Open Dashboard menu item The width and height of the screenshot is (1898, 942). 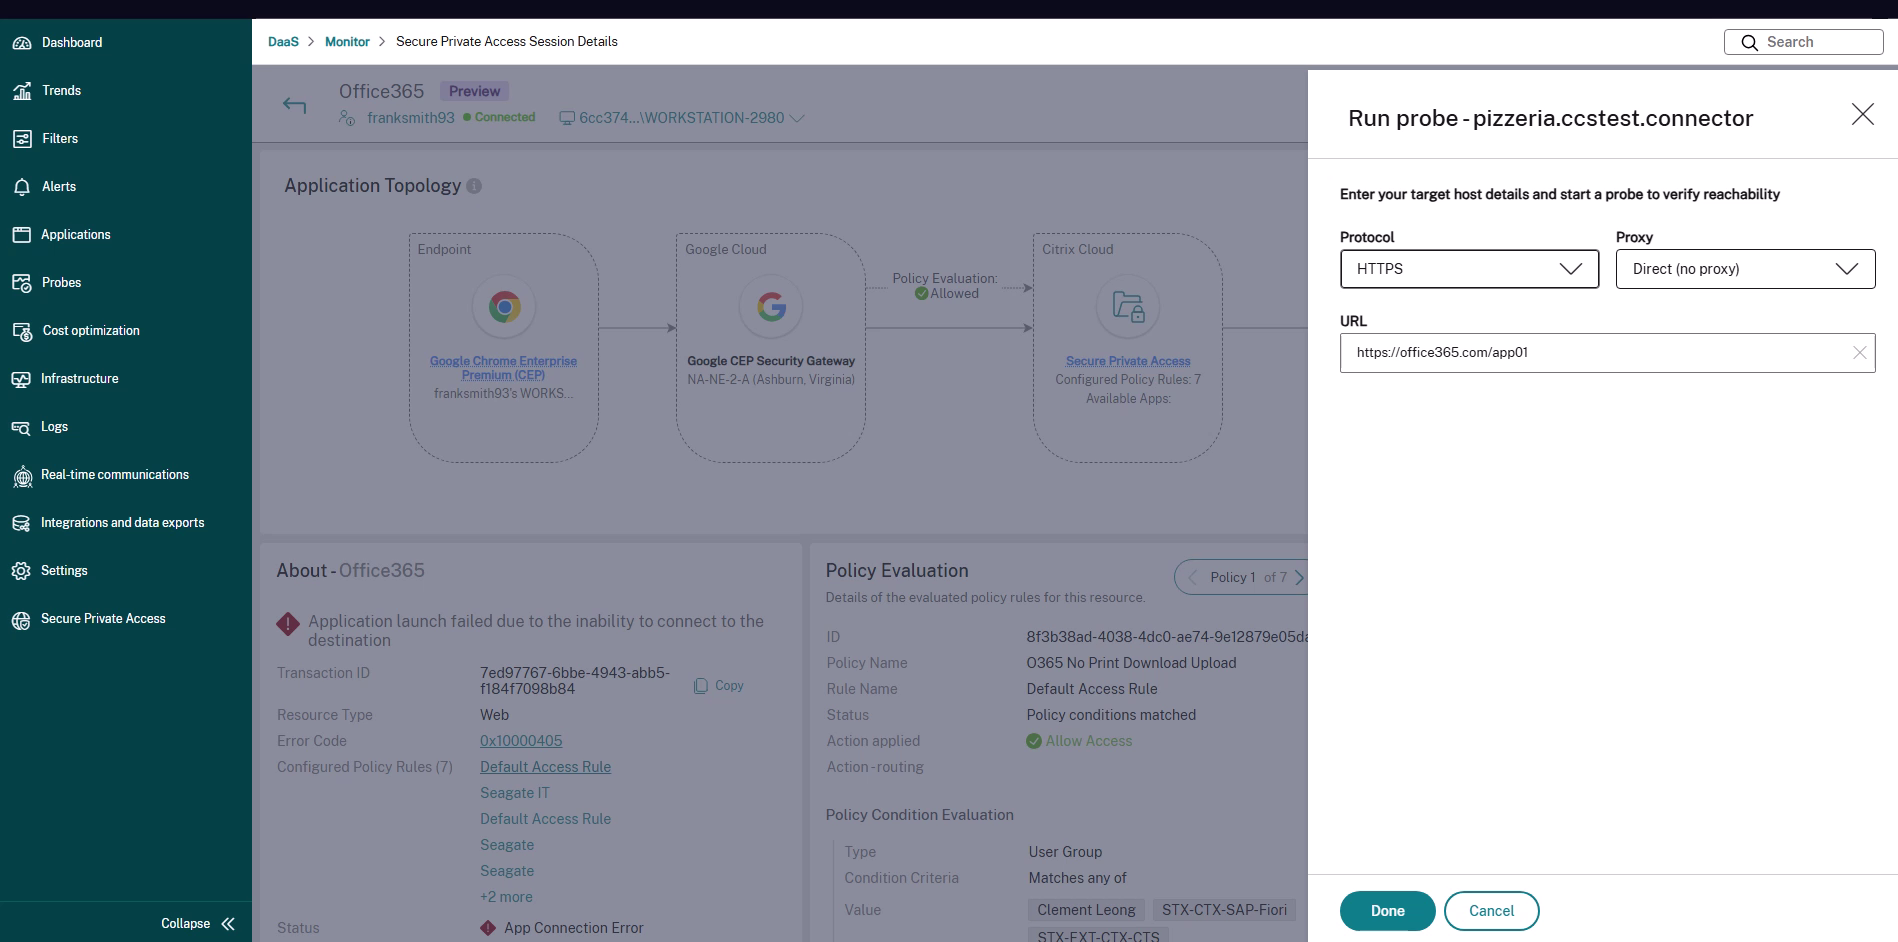click(72, 43)
